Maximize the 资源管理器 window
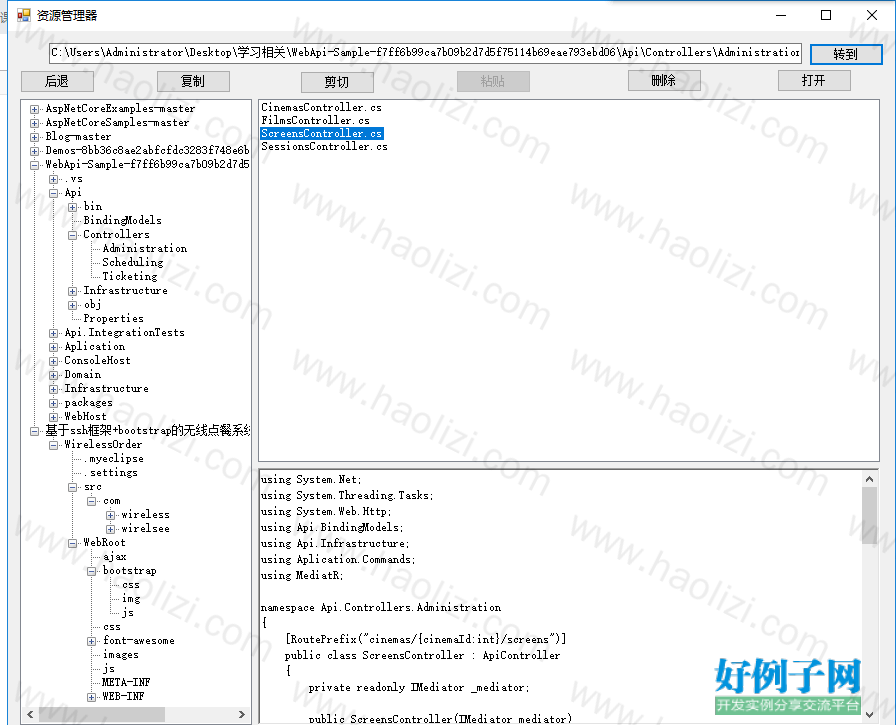896x725 pixels. [x=826, y=15]
